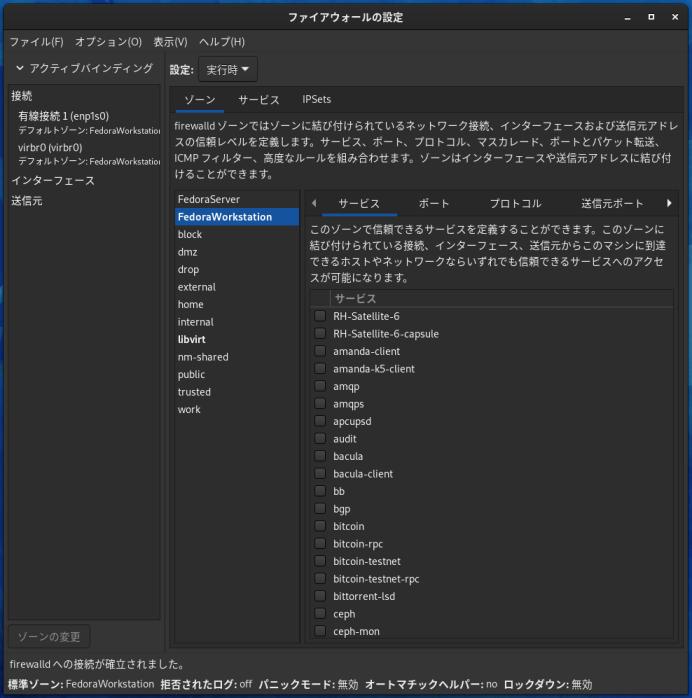The height and width of the screenshot is (698, 692).
Task: Enable the RH-Satellite-6 service checkbox
Action: pos(320,316)
